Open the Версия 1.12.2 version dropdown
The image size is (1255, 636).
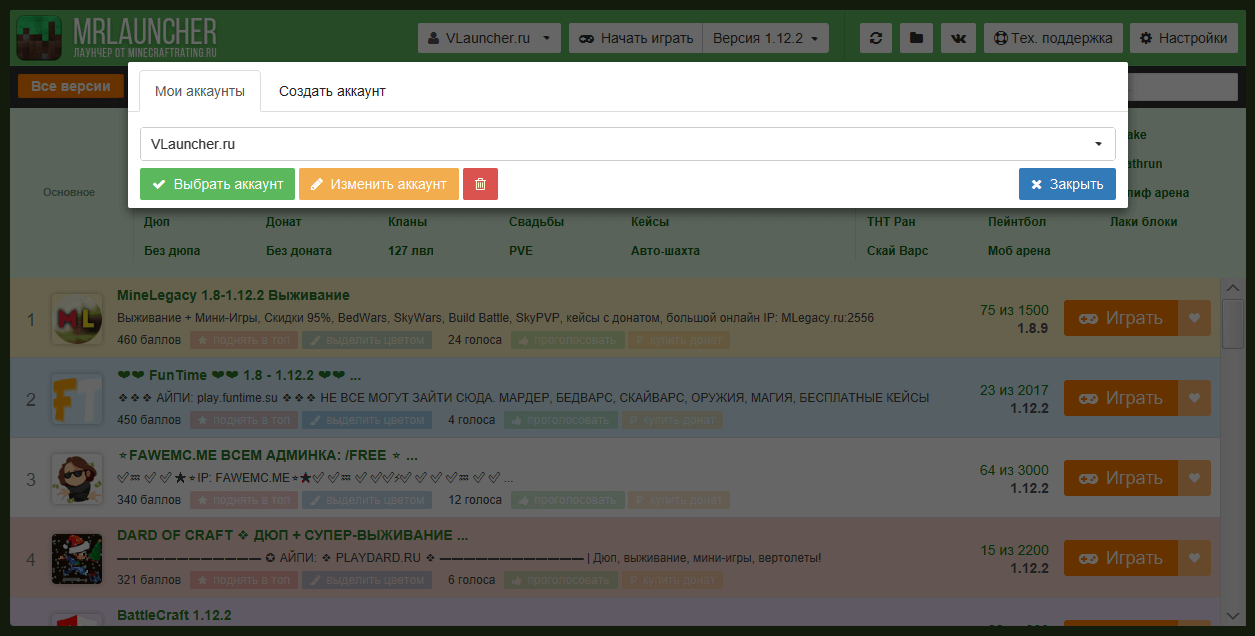765,38
